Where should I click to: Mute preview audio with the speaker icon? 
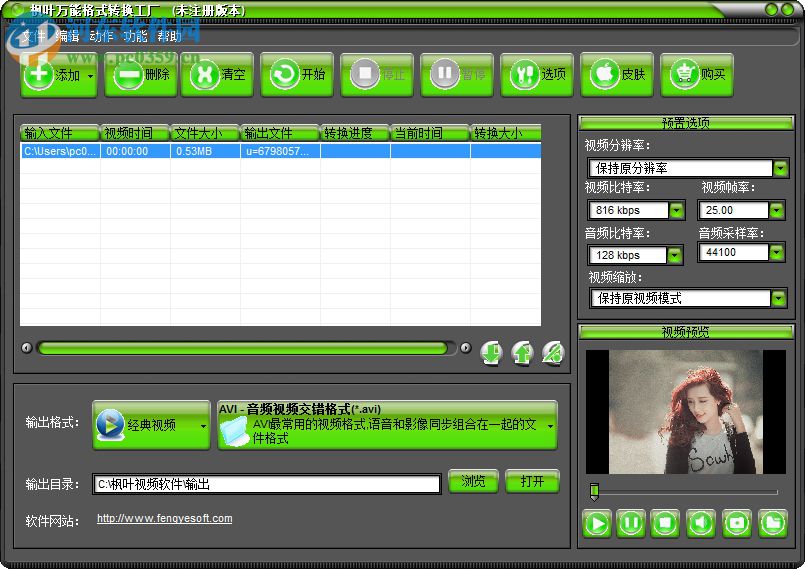tap(701, 524)
